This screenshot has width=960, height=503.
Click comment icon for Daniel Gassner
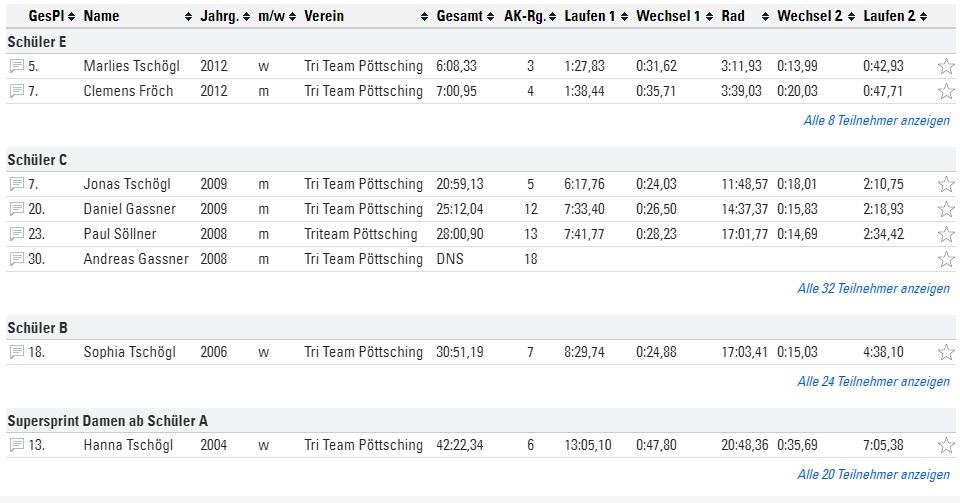click(x=17, y=209)
